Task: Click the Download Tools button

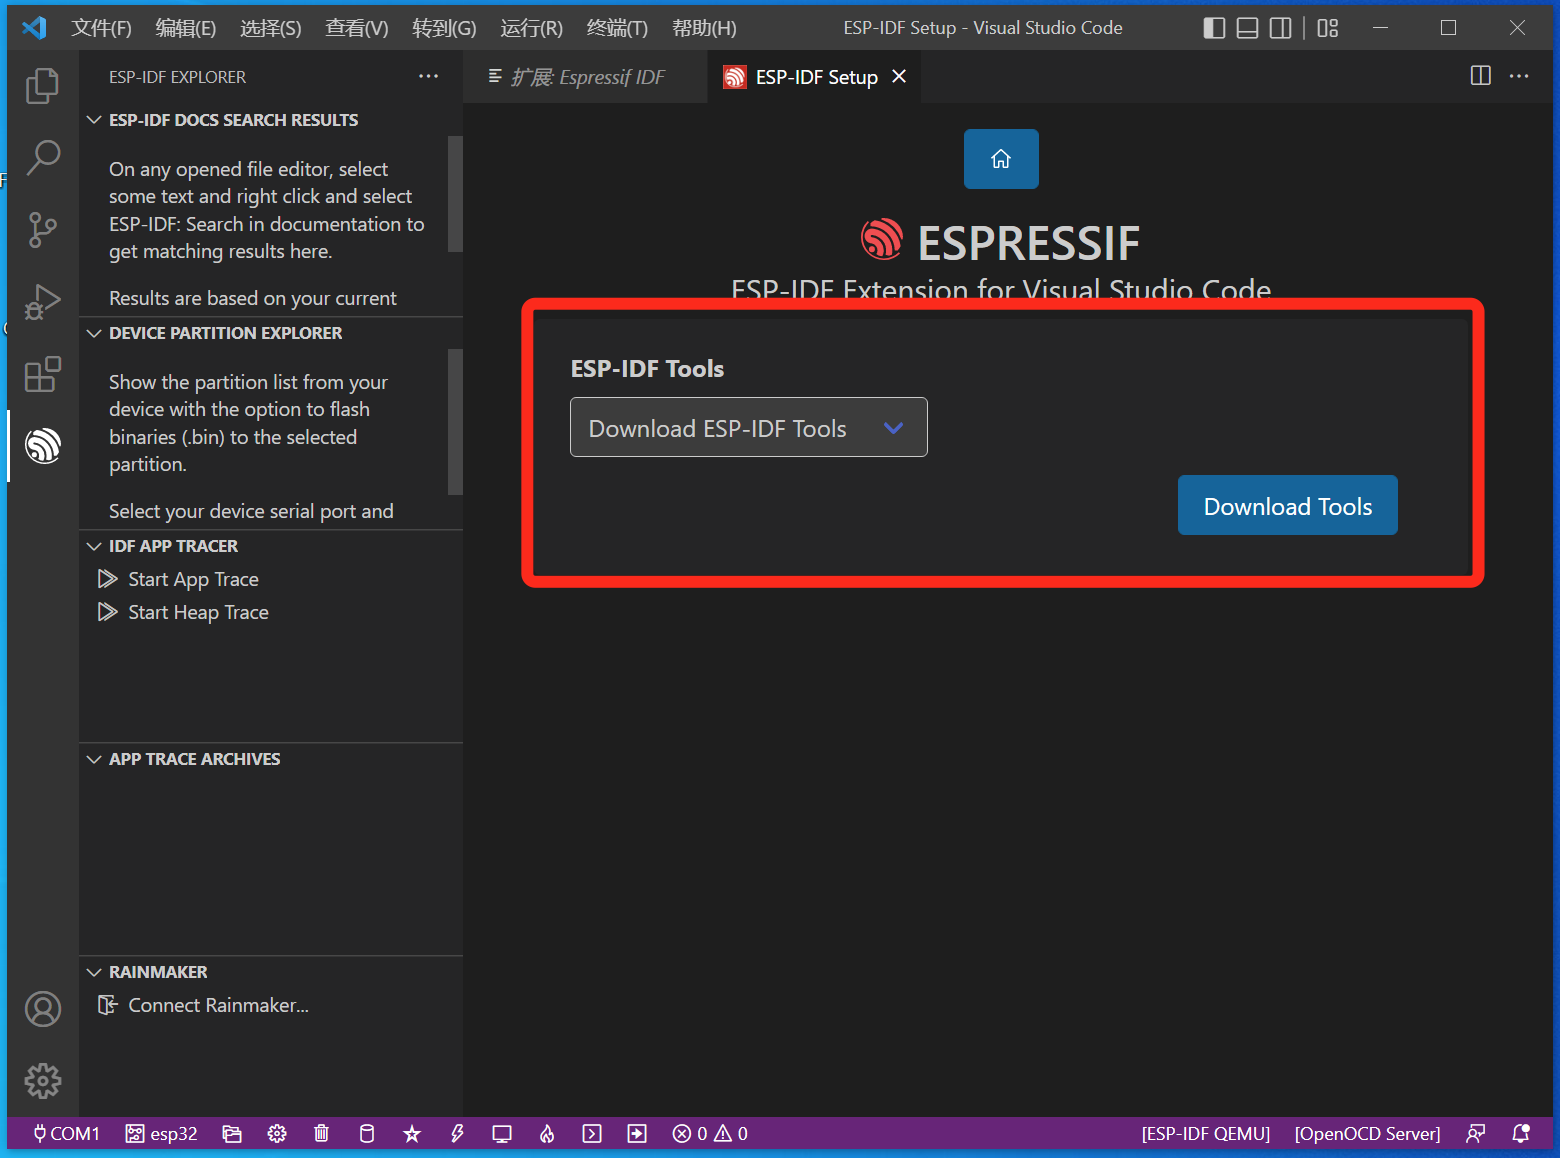Action: [x=1287, y=506]
